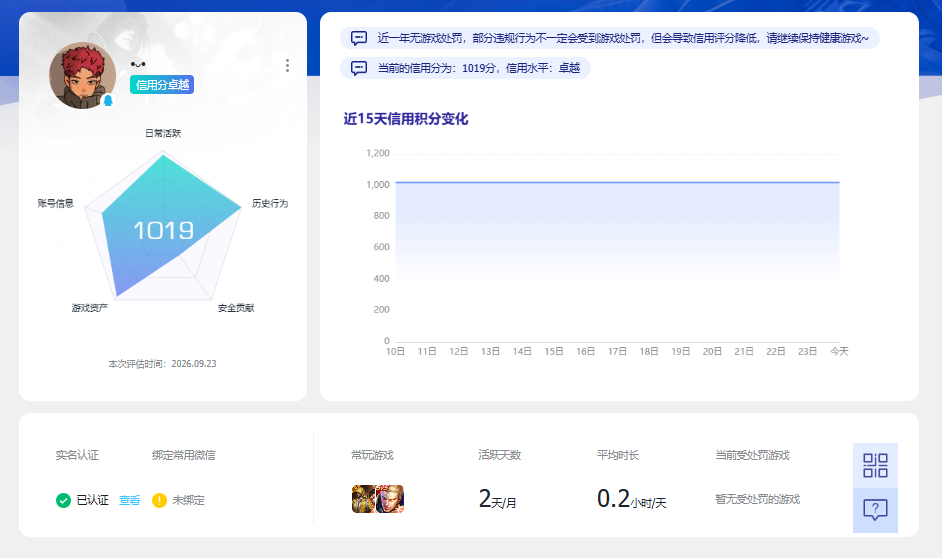
Task: Click the 绑定常用微信 heading
Action: pos(183,455)
